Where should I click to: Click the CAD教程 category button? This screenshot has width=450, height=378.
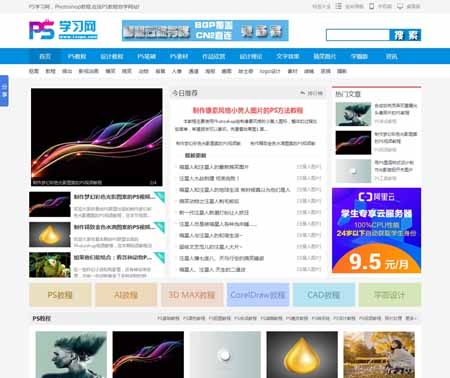click(x=324, y=295)
